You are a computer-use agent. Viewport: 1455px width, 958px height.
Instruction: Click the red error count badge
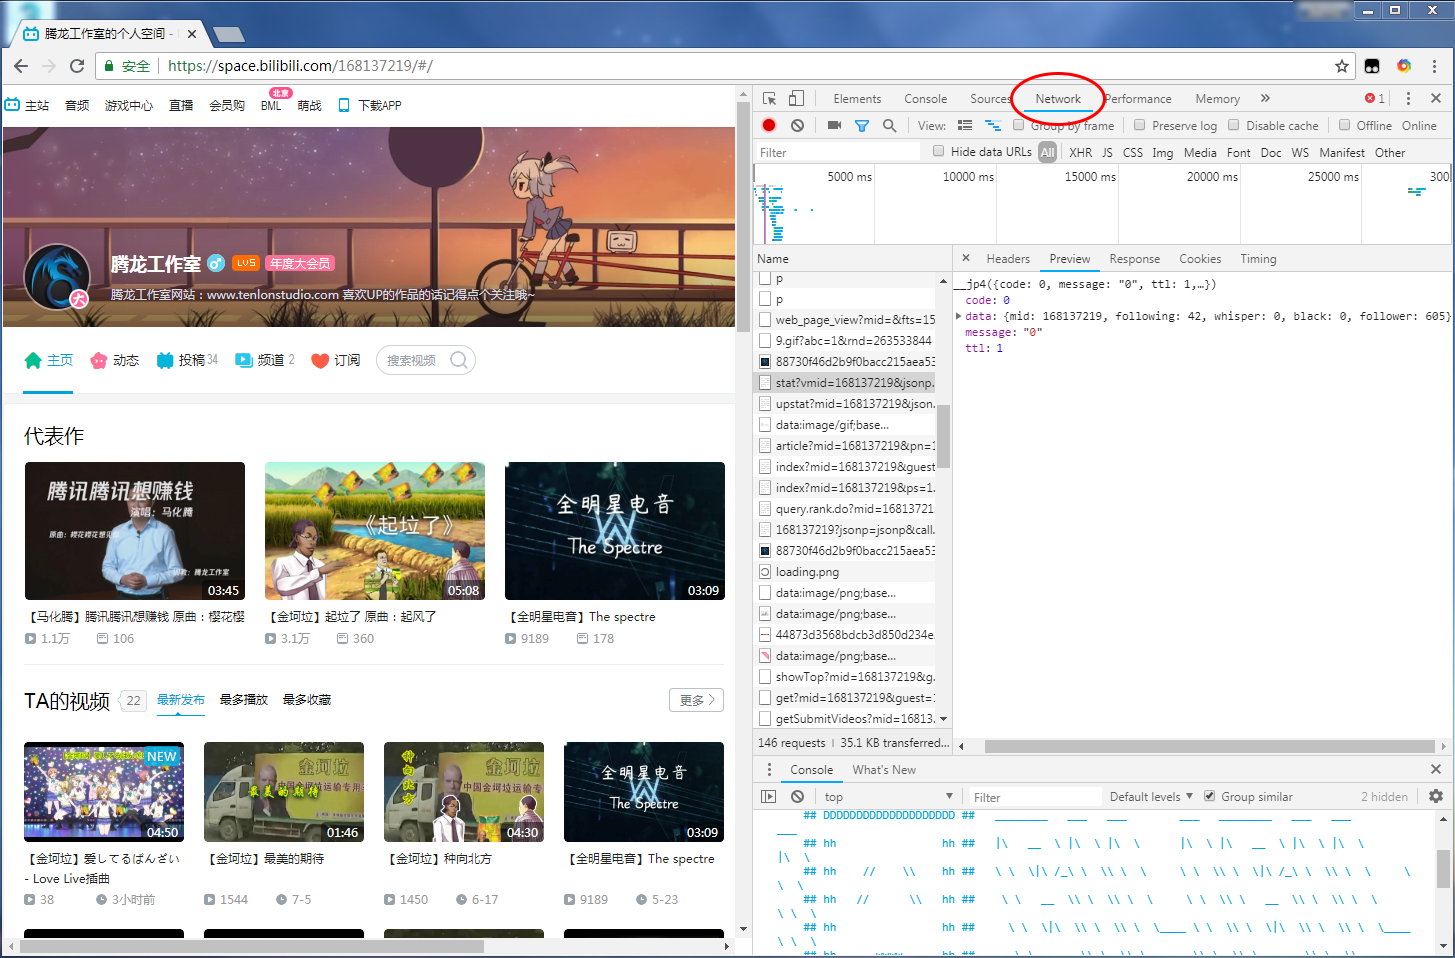pyautogui.click(x=1375, y=99)
